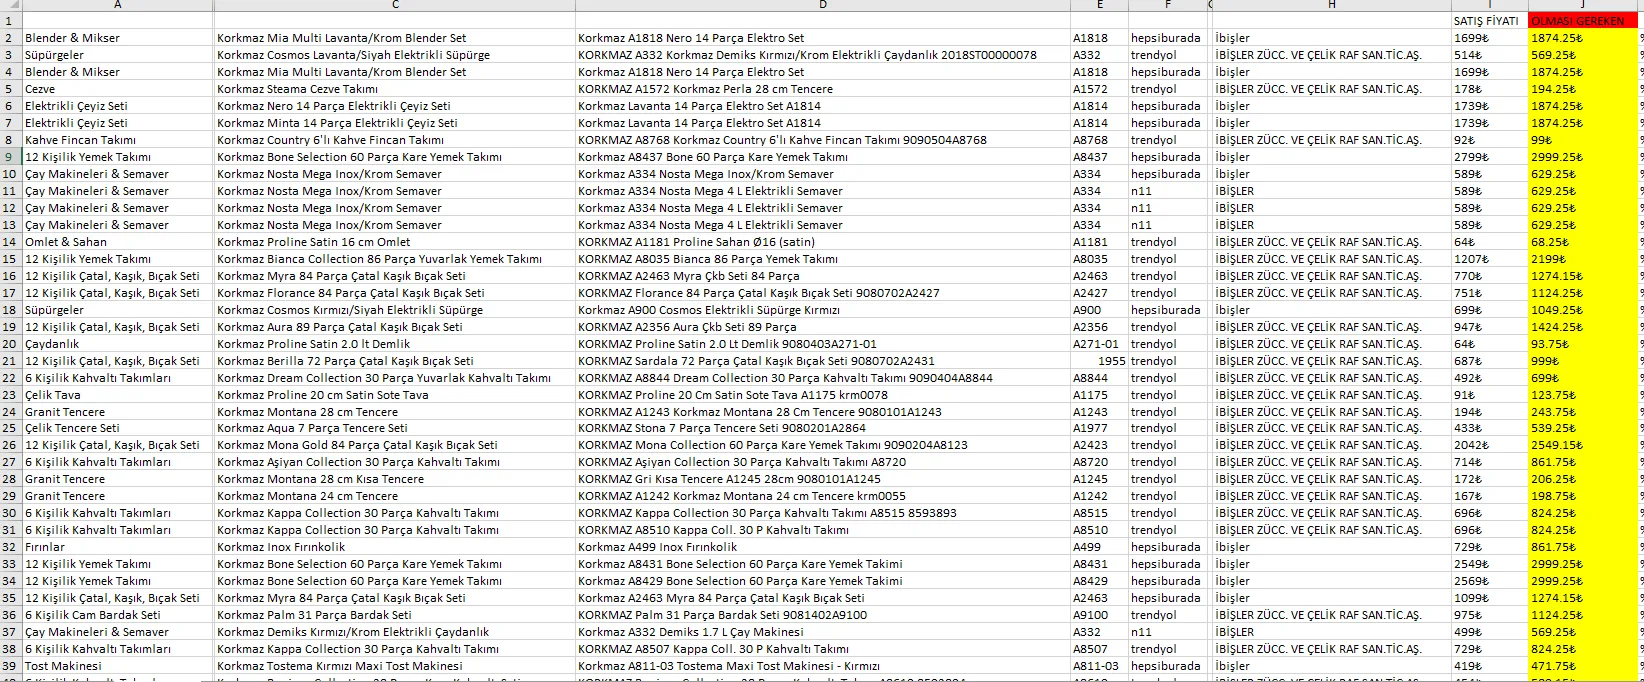Select Korkmaz Palm 31 Parça Bardak Seti cell
Viewport: 1644px width, 682px height.
[x=395, y=615]
